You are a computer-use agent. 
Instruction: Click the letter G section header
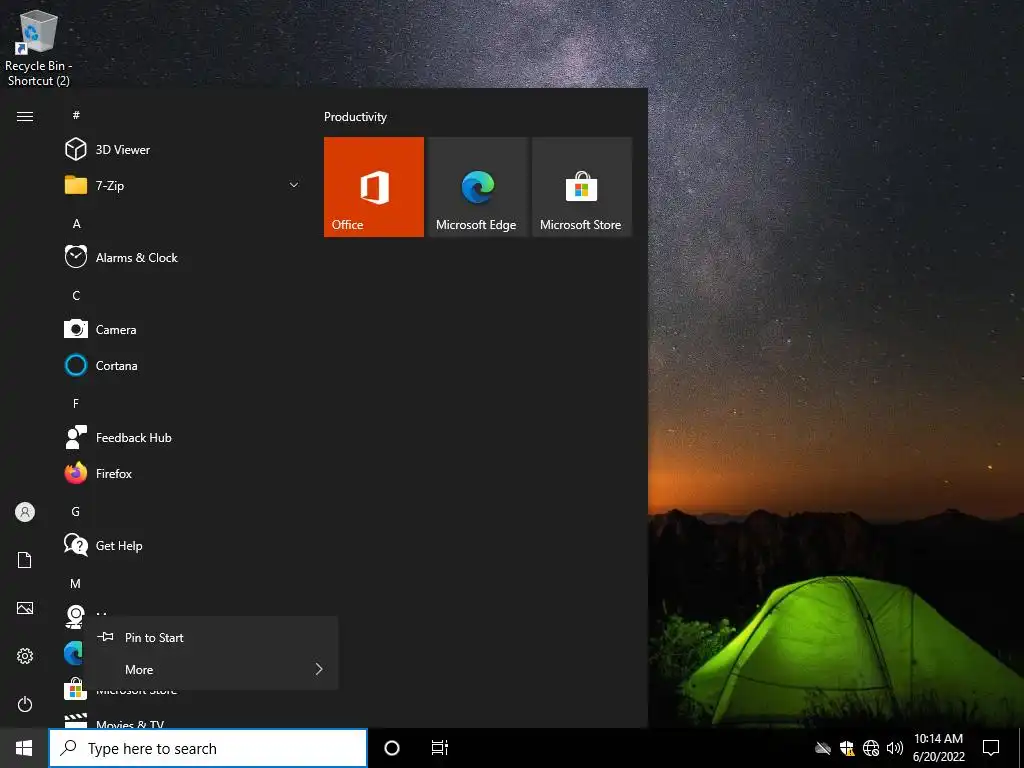tap(76, 512)
